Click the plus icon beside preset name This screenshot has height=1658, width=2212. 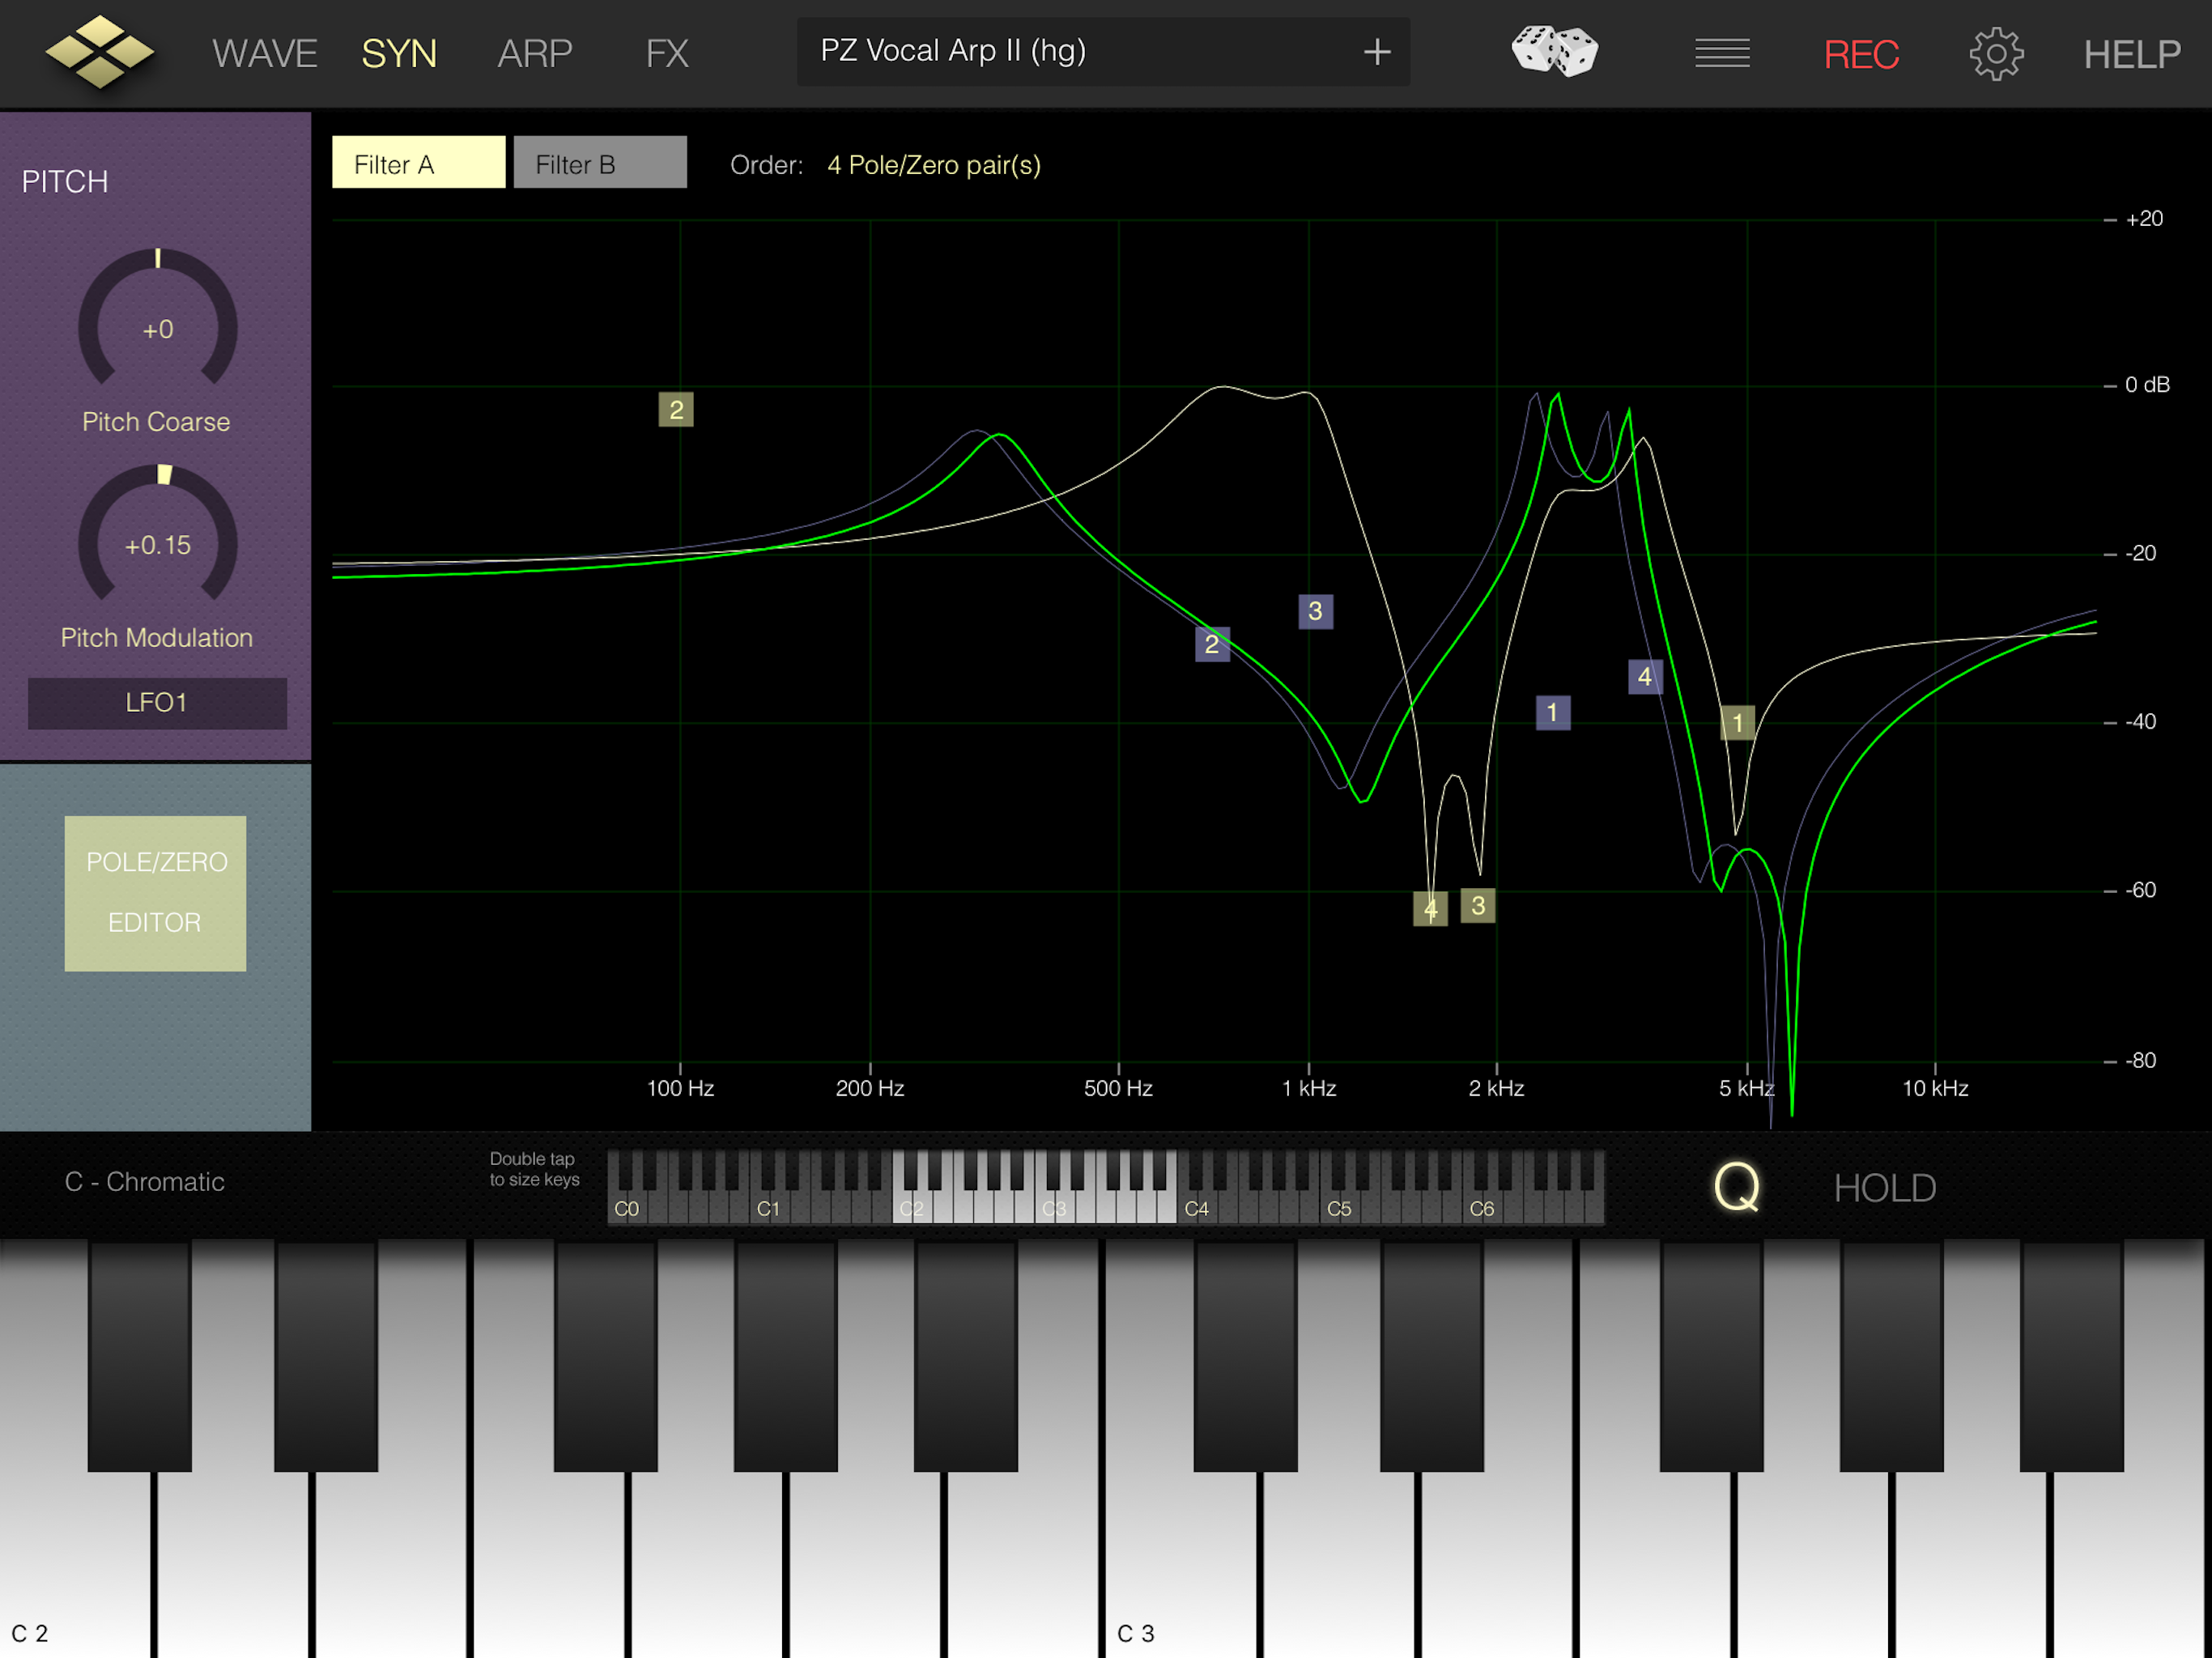(1377, 52)
